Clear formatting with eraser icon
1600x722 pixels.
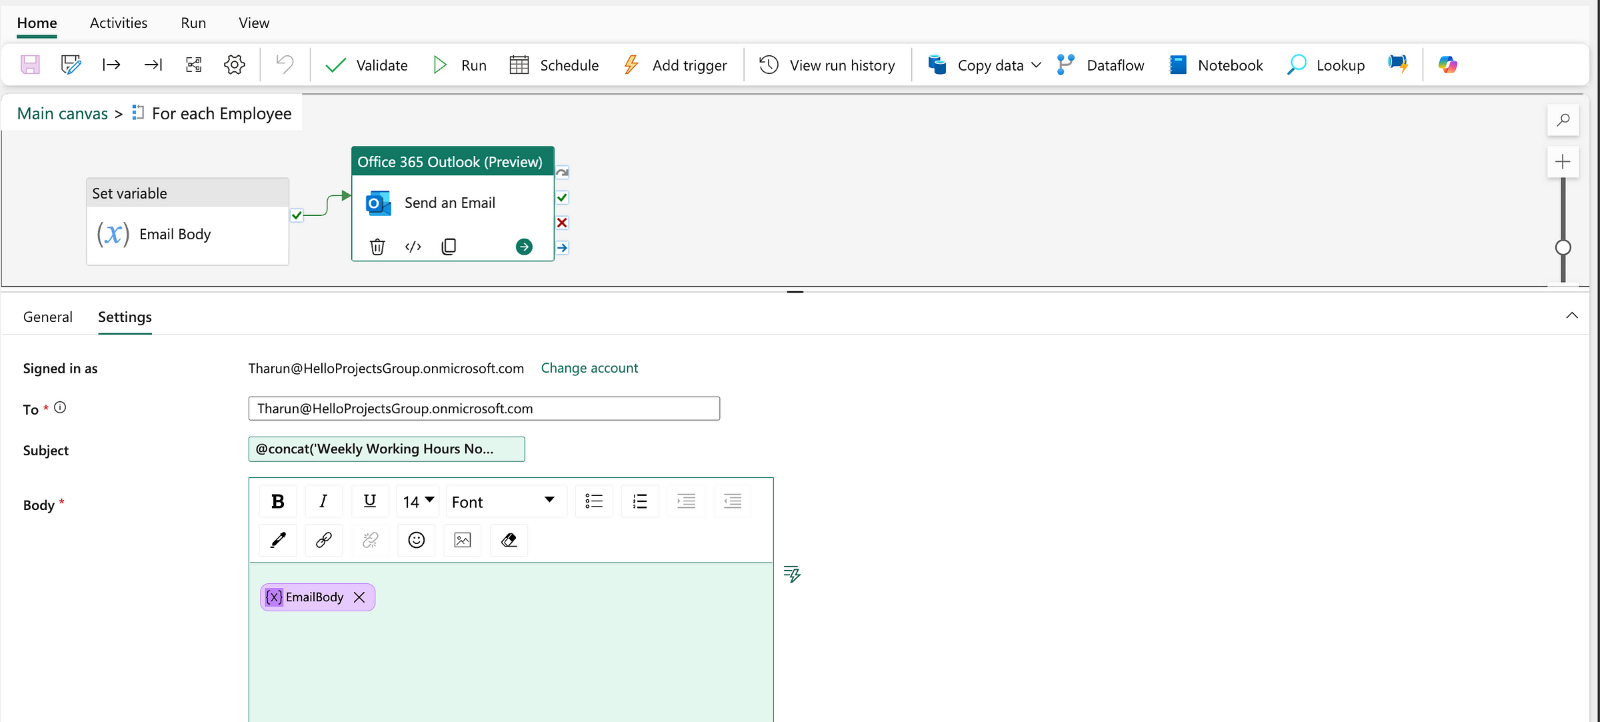pos(509,540)
